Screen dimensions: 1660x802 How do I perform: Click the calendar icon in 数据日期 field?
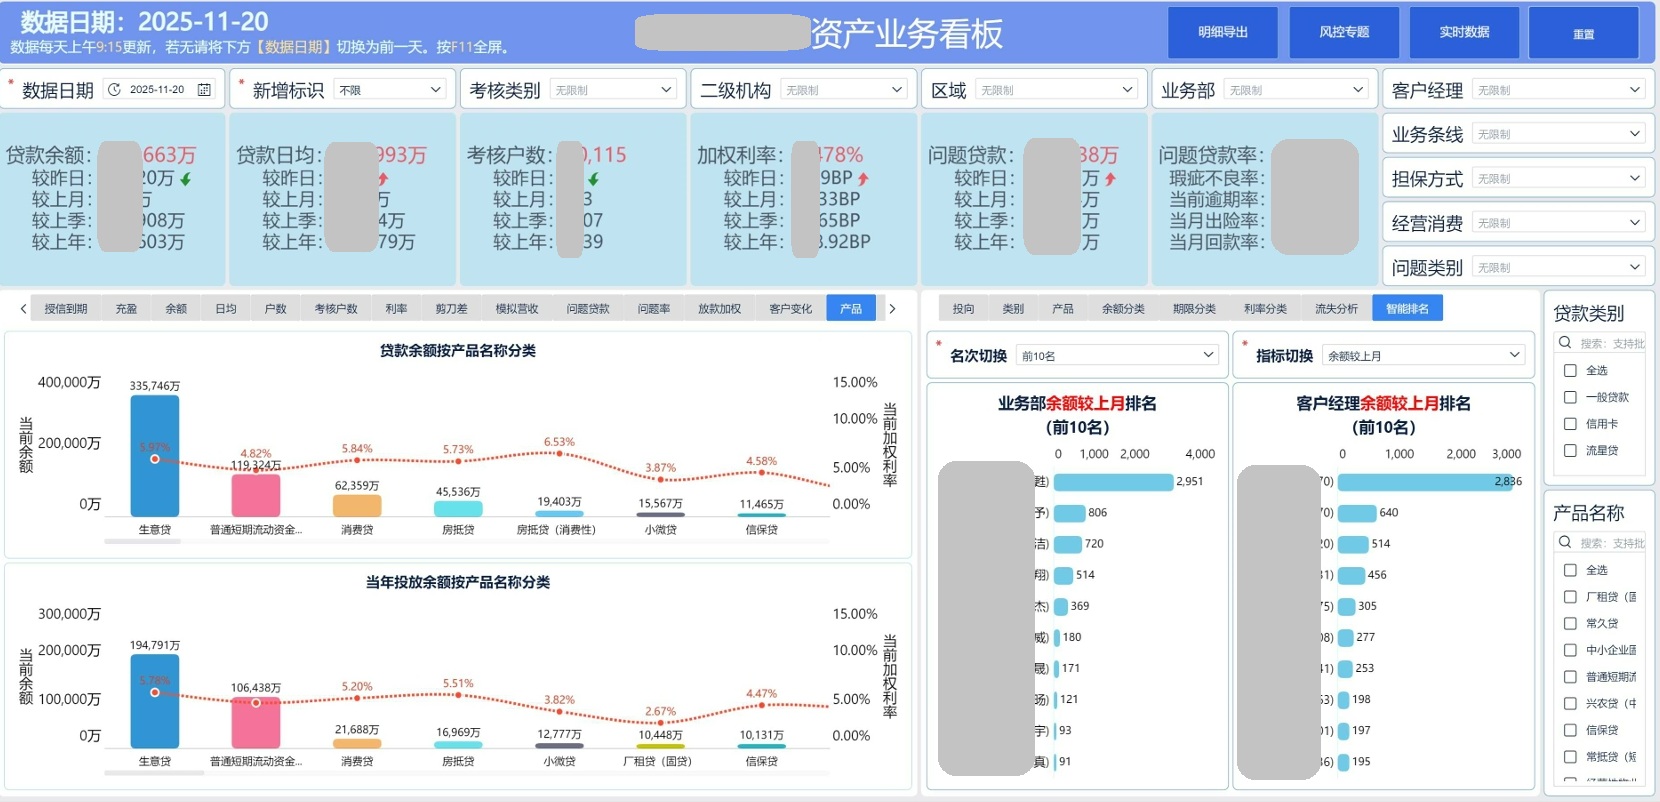pyautogui.click(x=204, y=90)
